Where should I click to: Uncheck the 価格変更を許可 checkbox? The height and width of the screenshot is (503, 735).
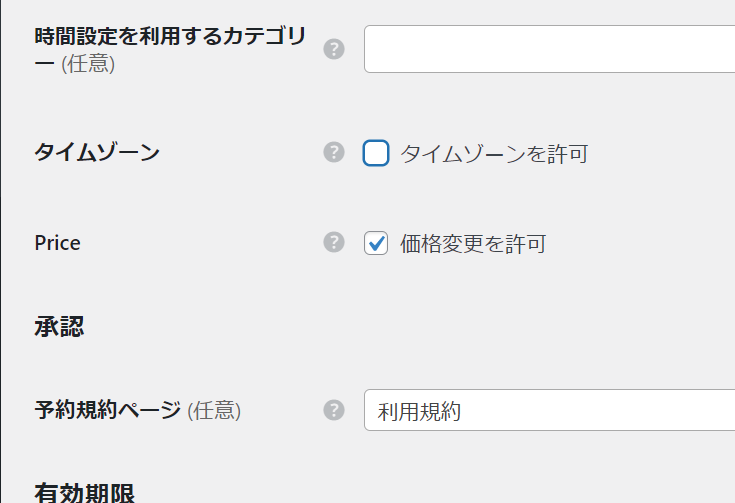(376, 243)
